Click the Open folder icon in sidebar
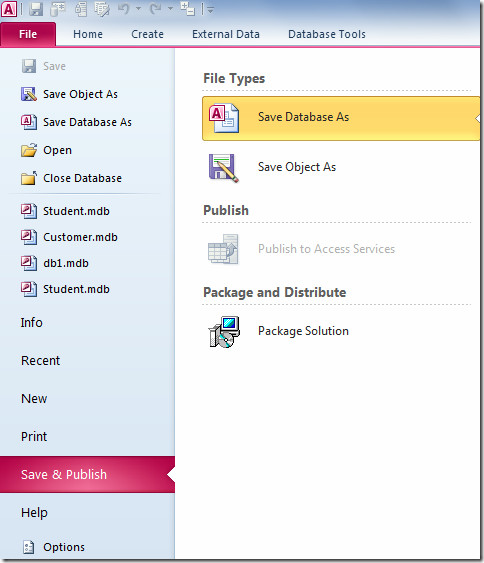484x563 pixels. pos(29,150)
